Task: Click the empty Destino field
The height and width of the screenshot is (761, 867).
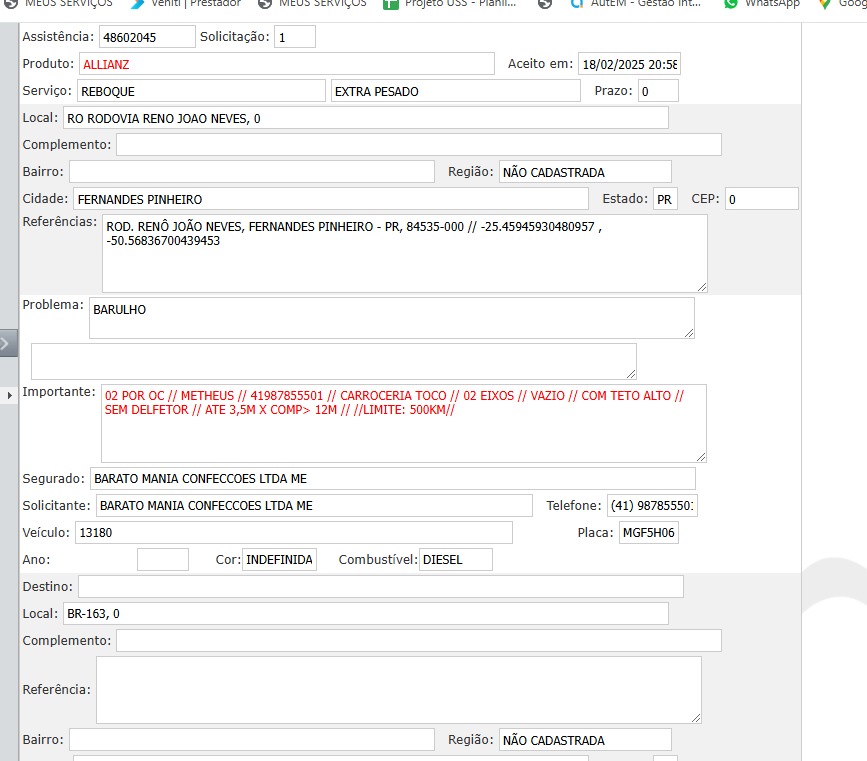Action: coord(380,587)
